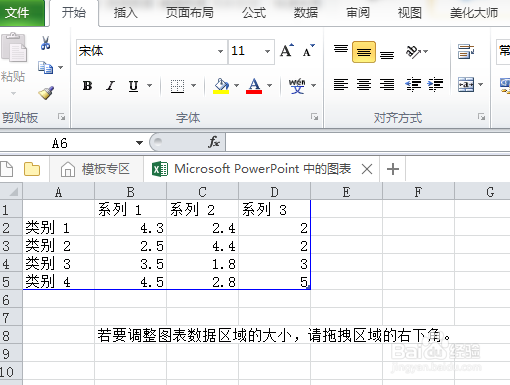Open the Name Box dropdown arrow
The image size is (510, 385).
click(139, 143)
